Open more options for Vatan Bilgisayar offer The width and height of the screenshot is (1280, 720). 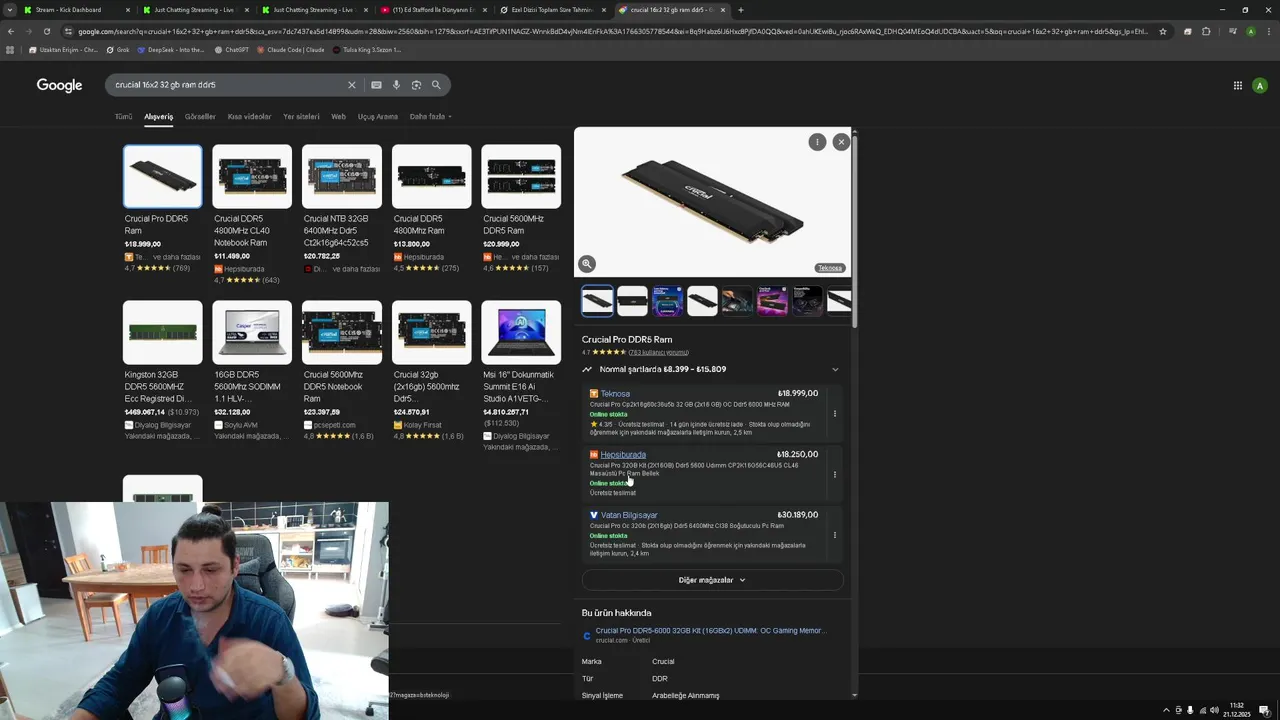[835, 535]
